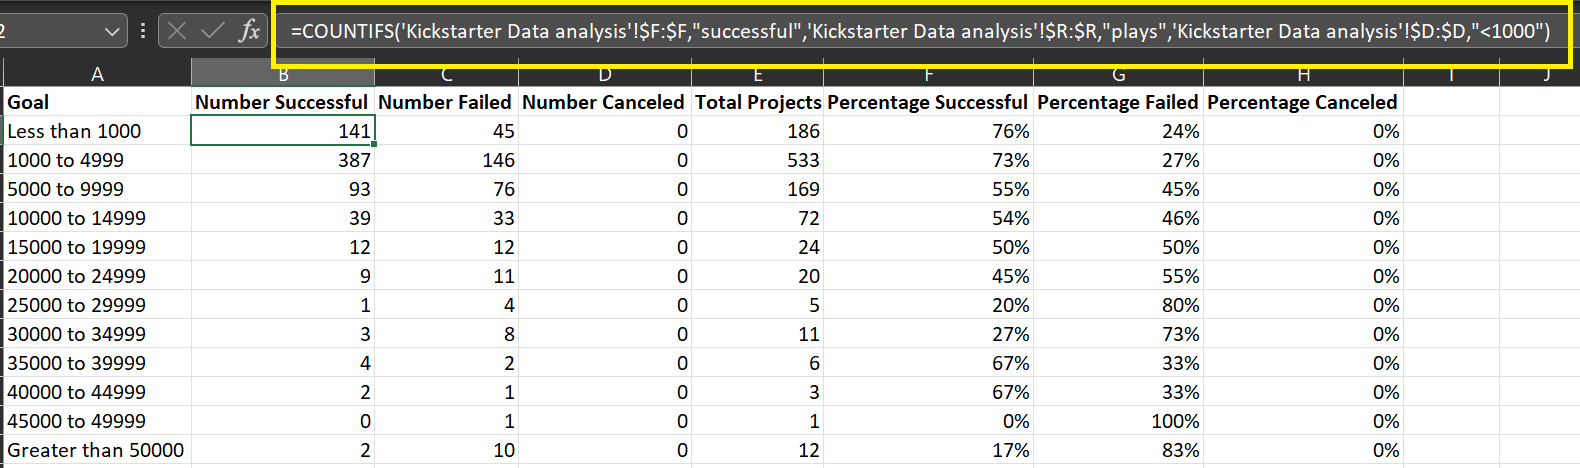1580x468 pixels.
Task: Cancel the formula entry with the X icon
Action: coord(177,31)
